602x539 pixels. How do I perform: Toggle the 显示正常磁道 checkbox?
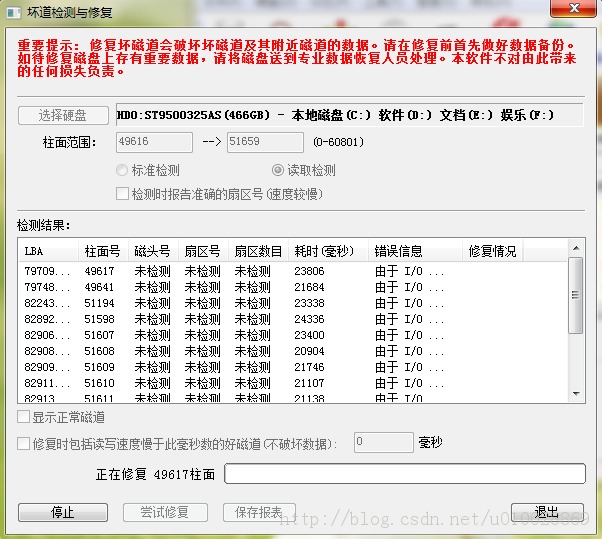click(23, 417)
